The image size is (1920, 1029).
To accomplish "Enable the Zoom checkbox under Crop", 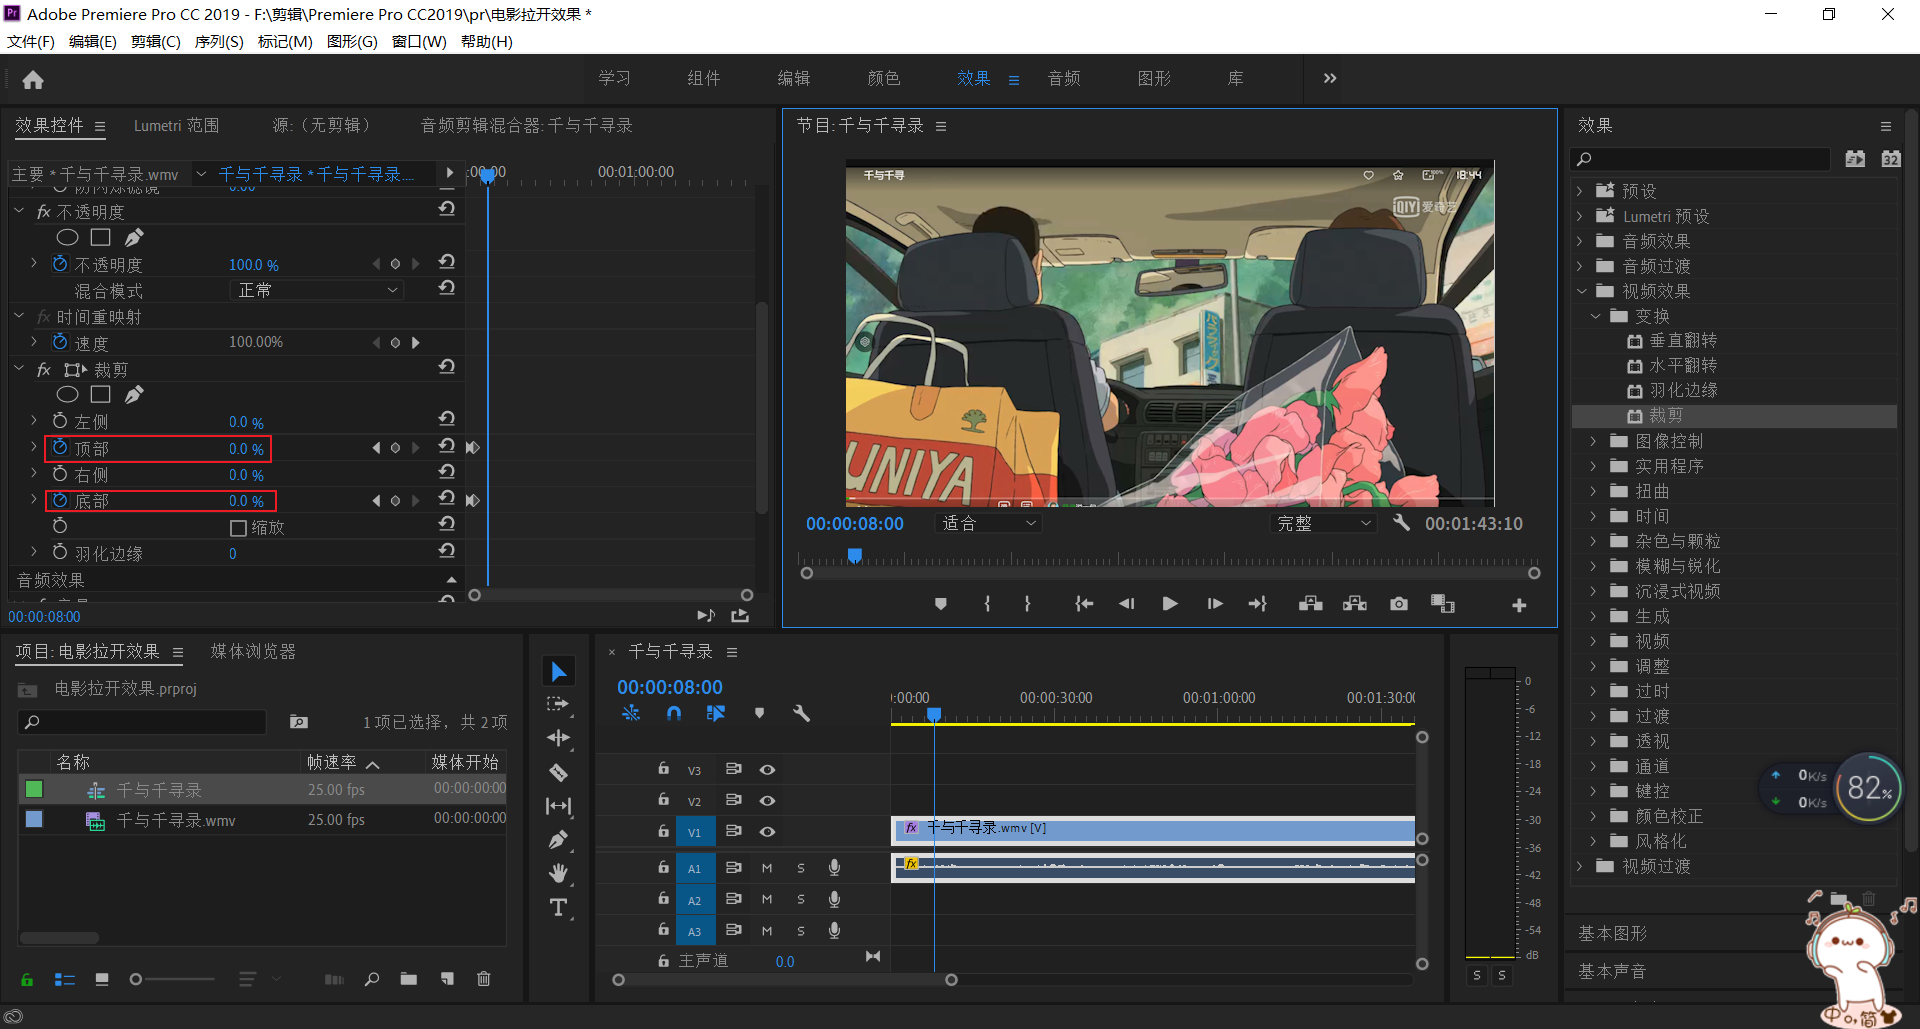I will (x=238, y=528).
